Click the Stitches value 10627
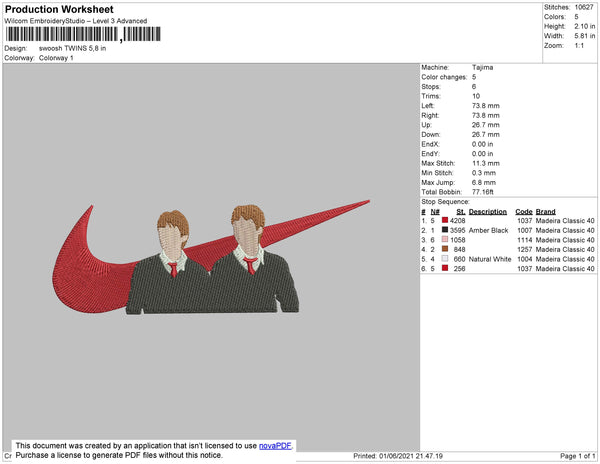The image size is (600, 464). [584, 7]
